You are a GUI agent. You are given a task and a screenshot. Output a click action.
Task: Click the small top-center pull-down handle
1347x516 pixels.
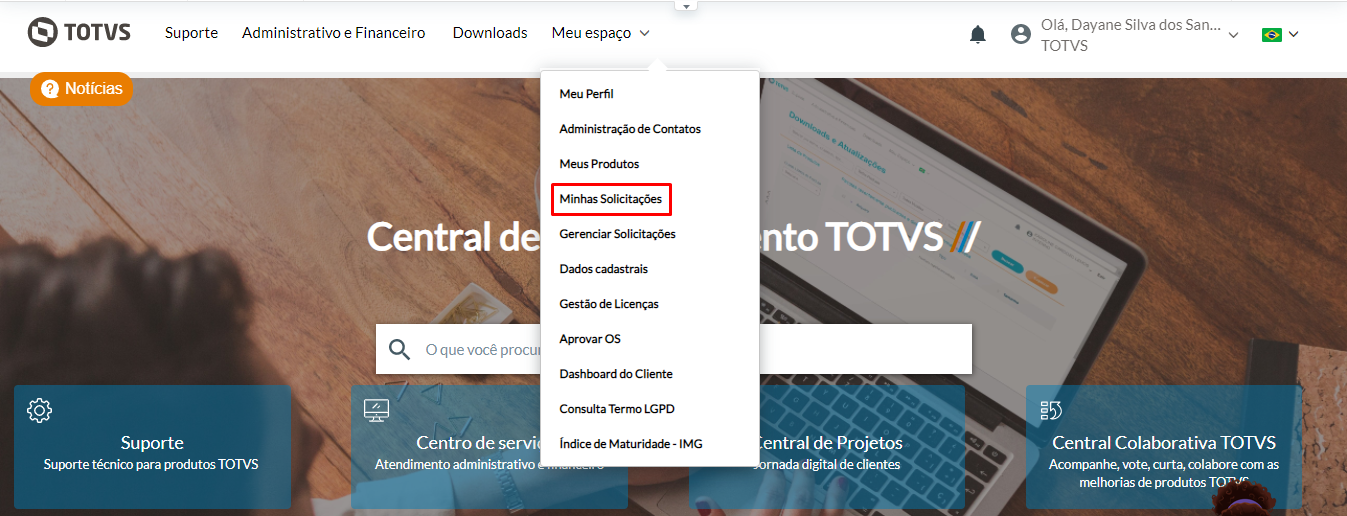point(686,5)
